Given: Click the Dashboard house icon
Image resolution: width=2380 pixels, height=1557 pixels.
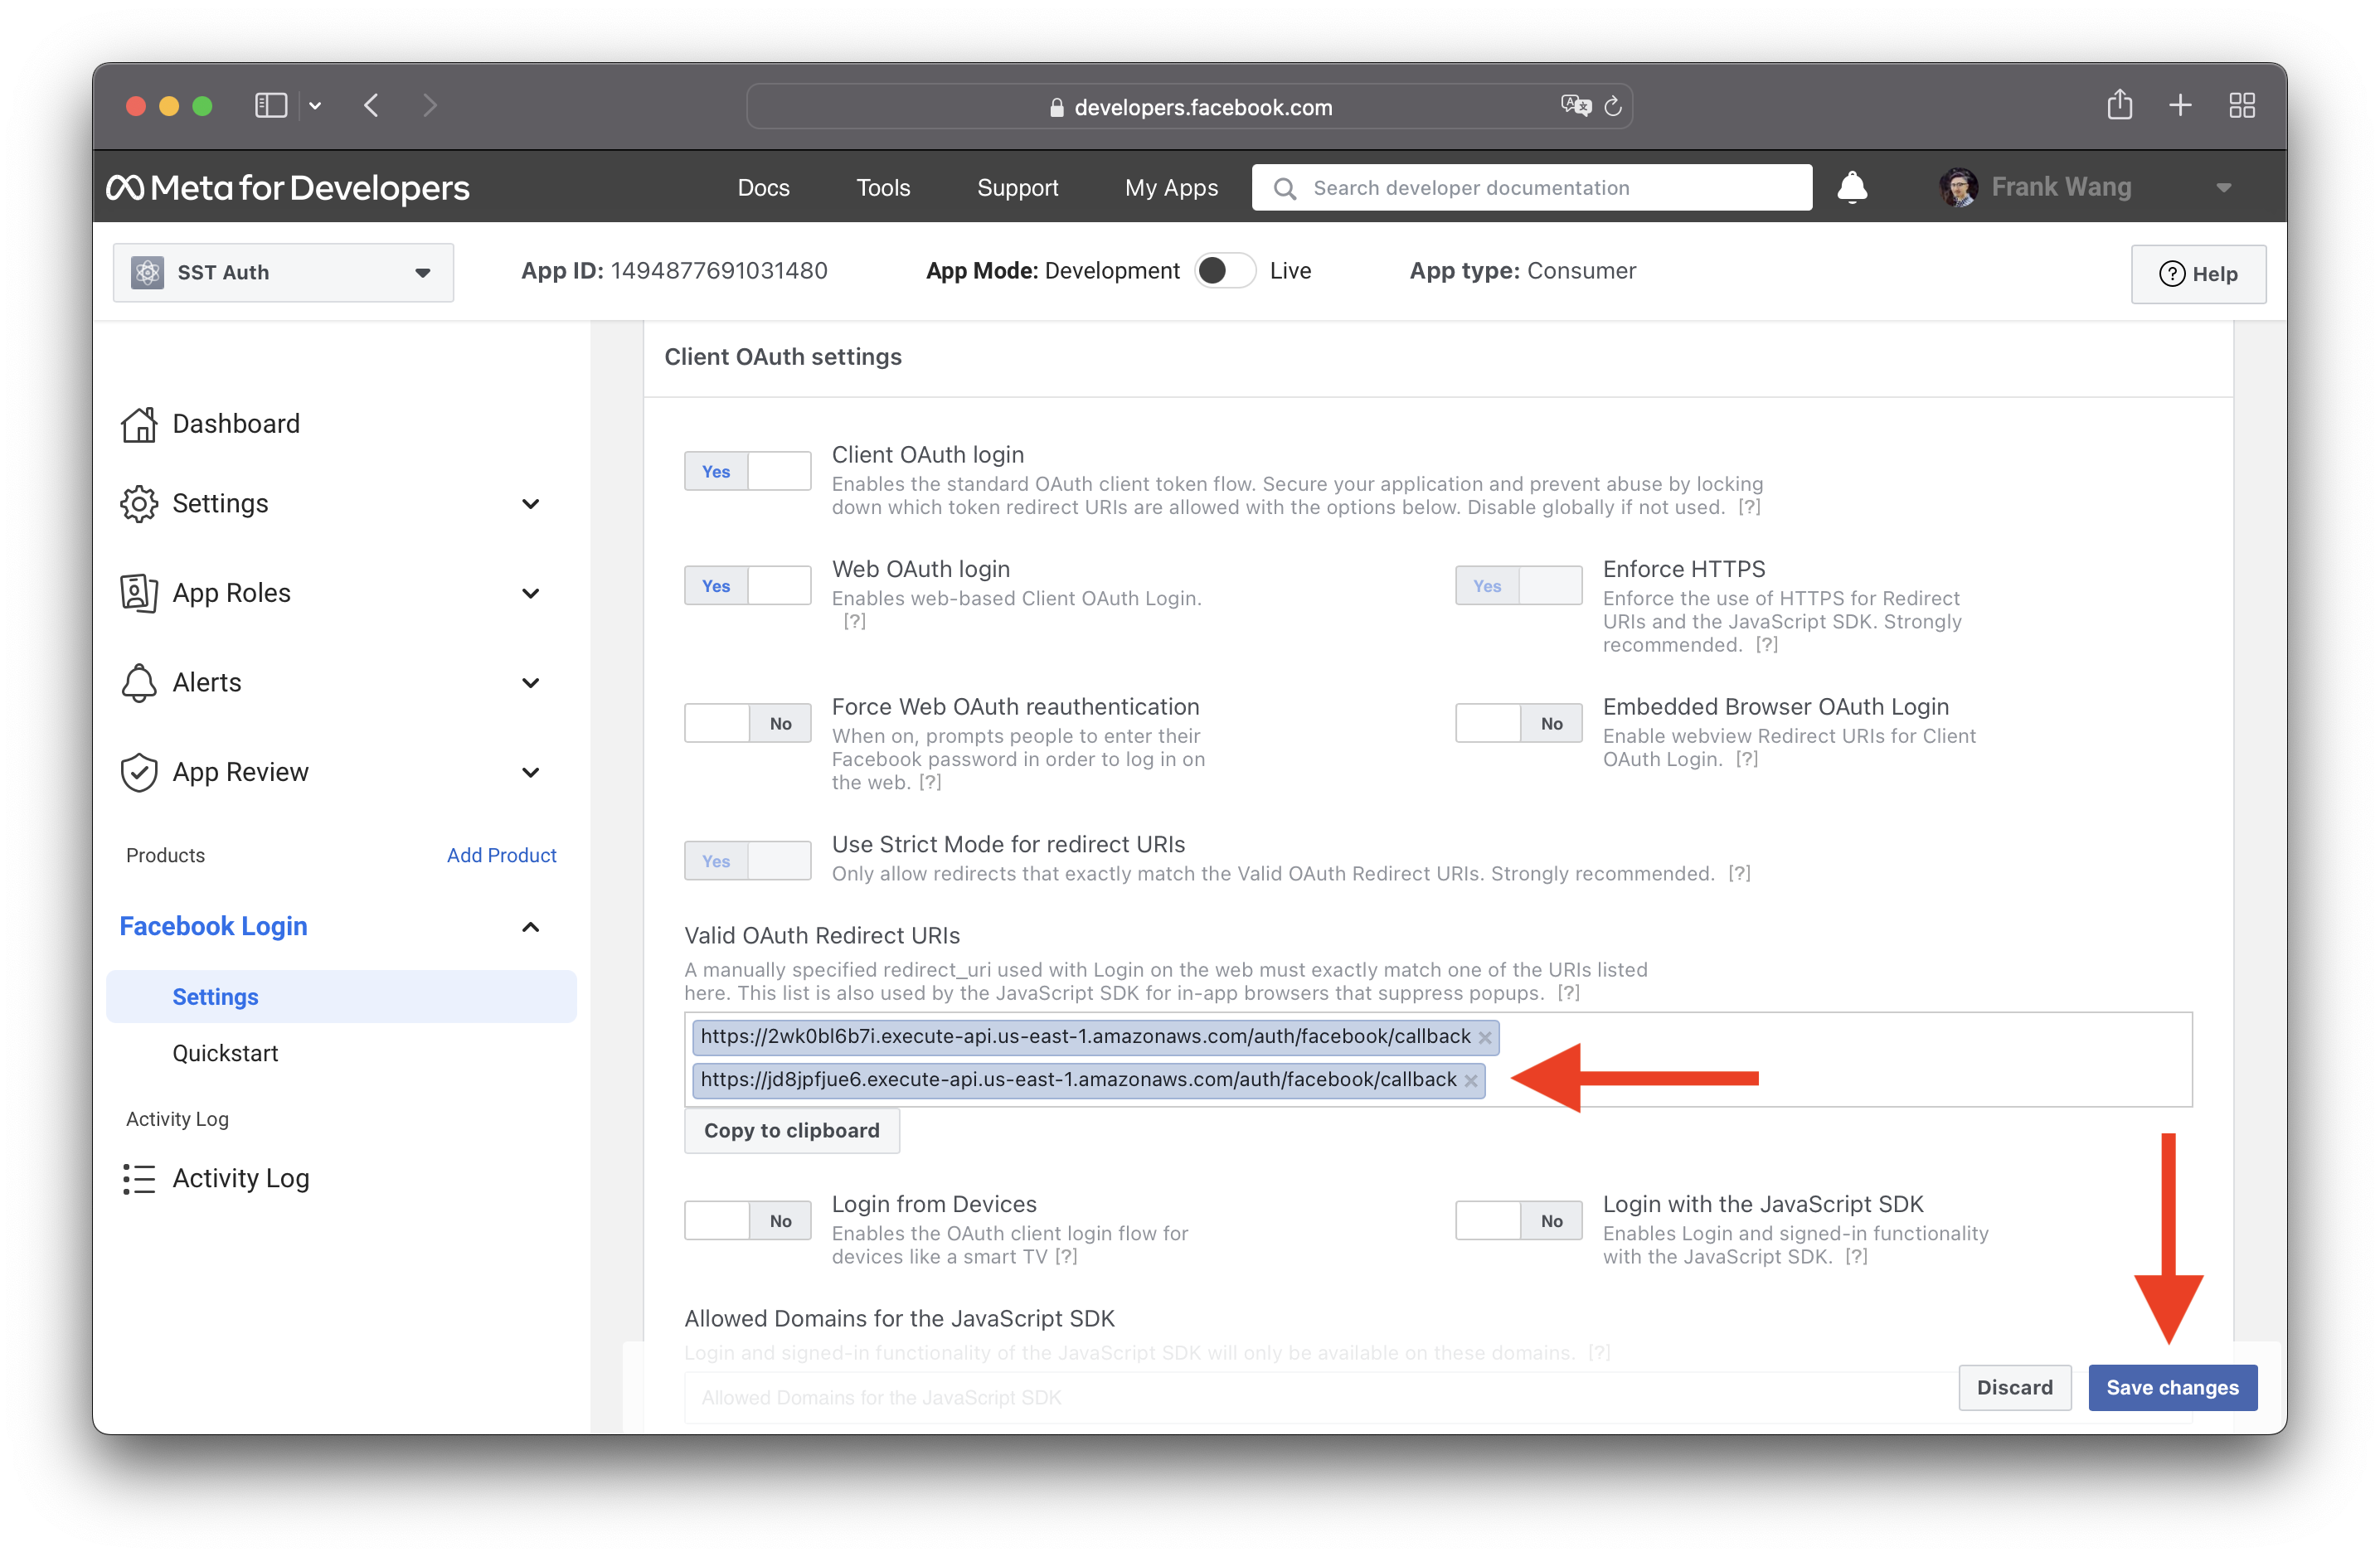Looking at the screenshot, I should pos(139,424).
